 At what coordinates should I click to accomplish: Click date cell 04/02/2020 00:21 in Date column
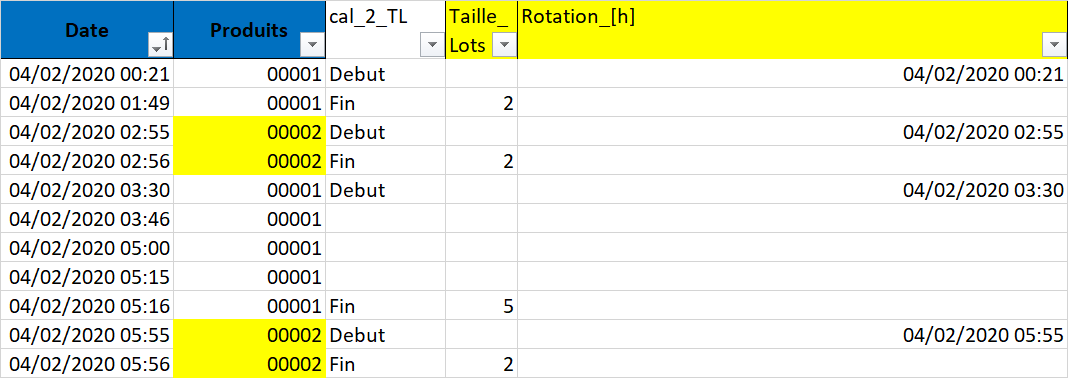click(87, 74)
